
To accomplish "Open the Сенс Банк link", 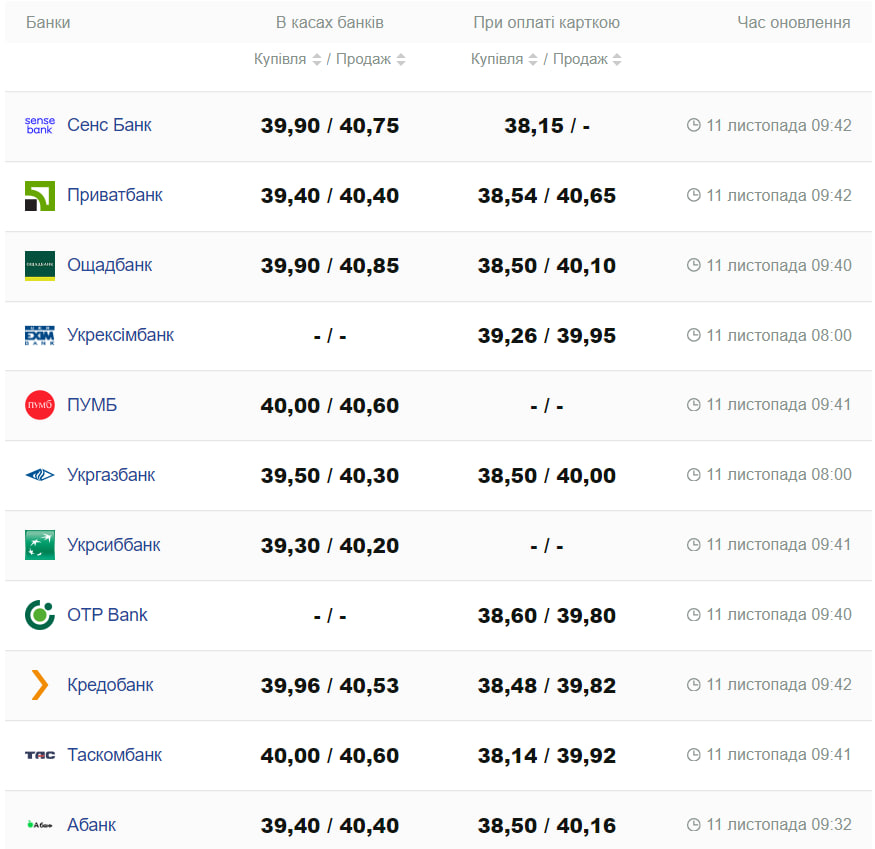I will tap(109, 125).
